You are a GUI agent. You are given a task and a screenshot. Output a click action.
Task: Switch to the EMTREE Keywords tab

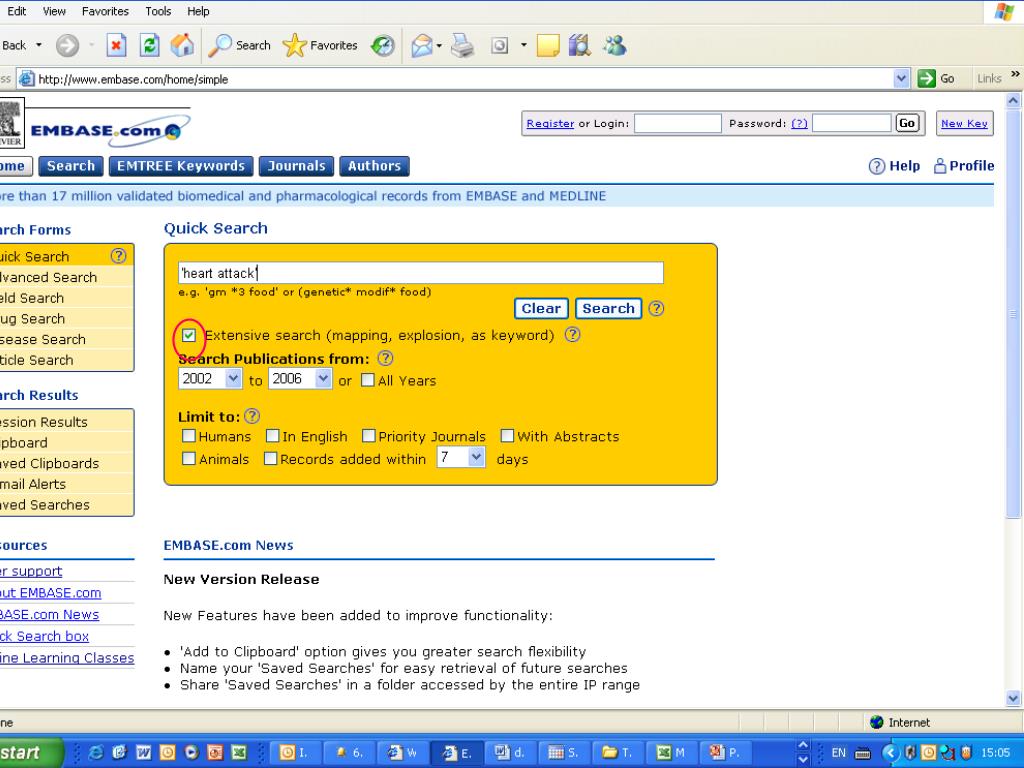tap(181, 166)
